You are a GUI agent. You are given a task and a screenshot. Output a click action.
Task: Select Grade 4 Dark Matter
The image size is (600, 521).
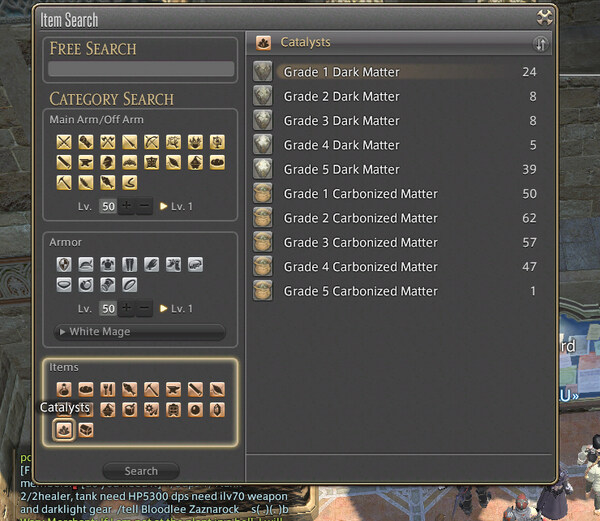[396, 145]
